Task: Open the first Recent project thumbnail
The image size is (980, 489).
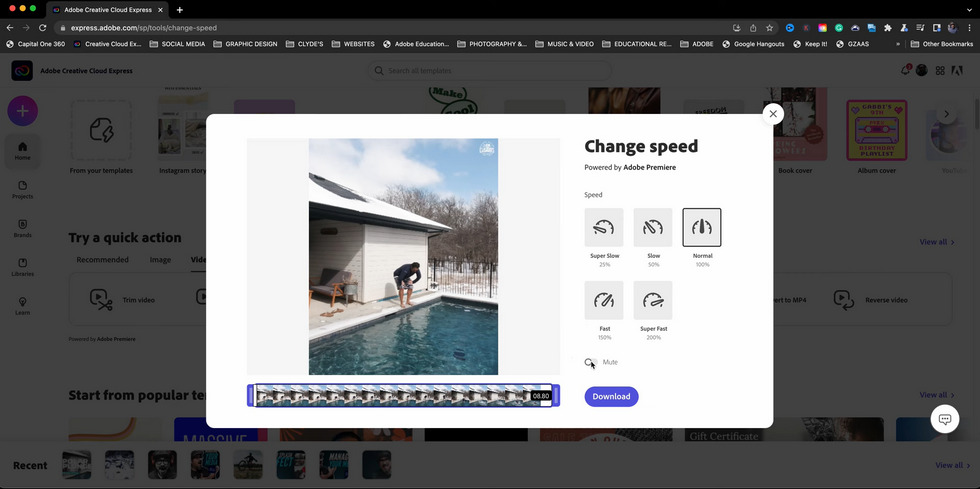Action: coord(76,465)
